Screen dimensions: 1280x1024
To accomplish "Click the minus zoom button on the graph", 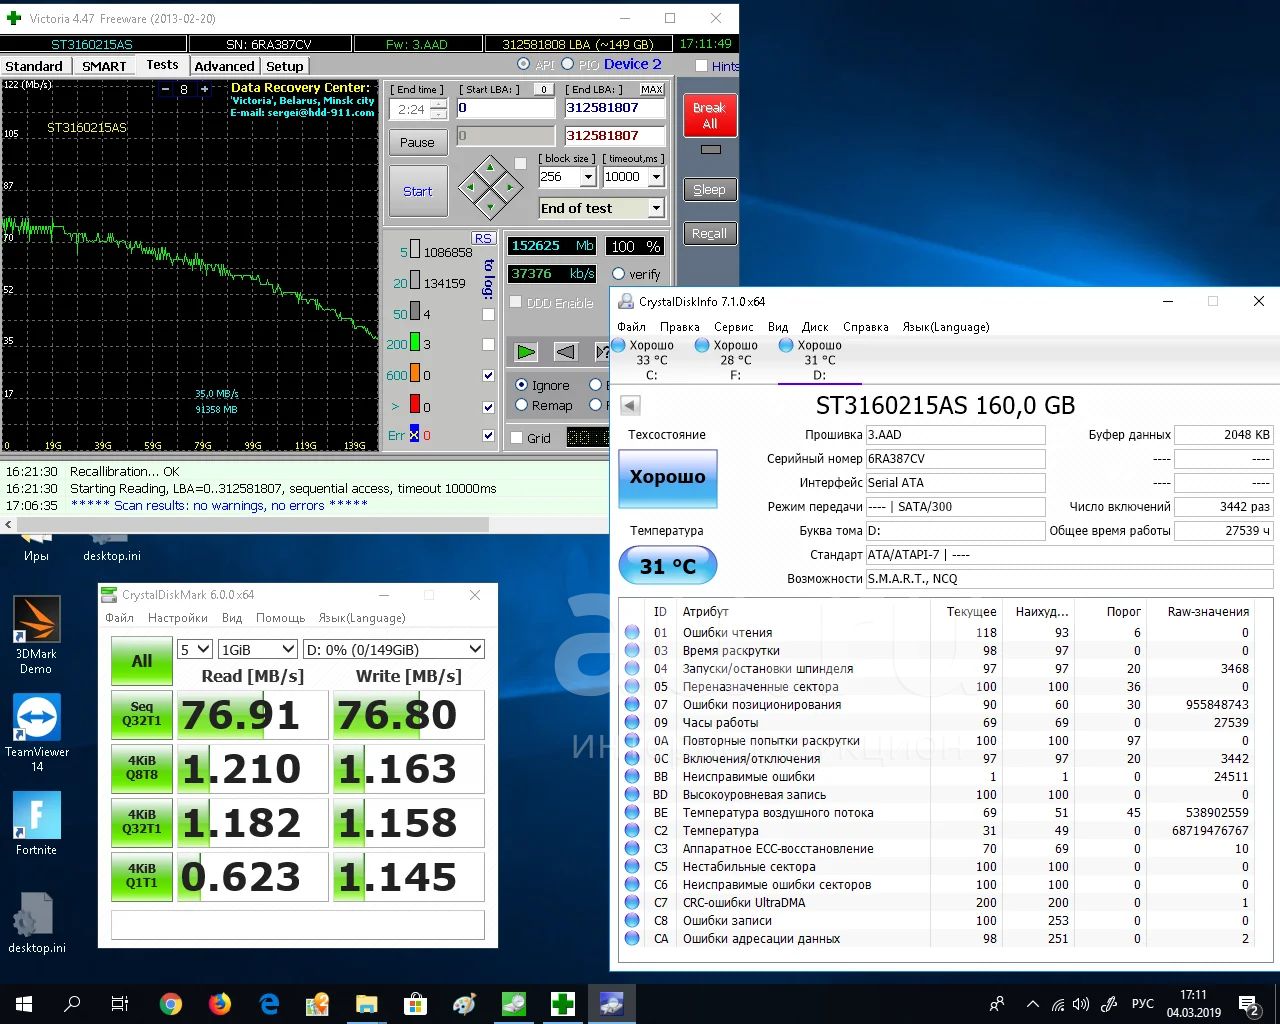I will click(x=166, y=89).
